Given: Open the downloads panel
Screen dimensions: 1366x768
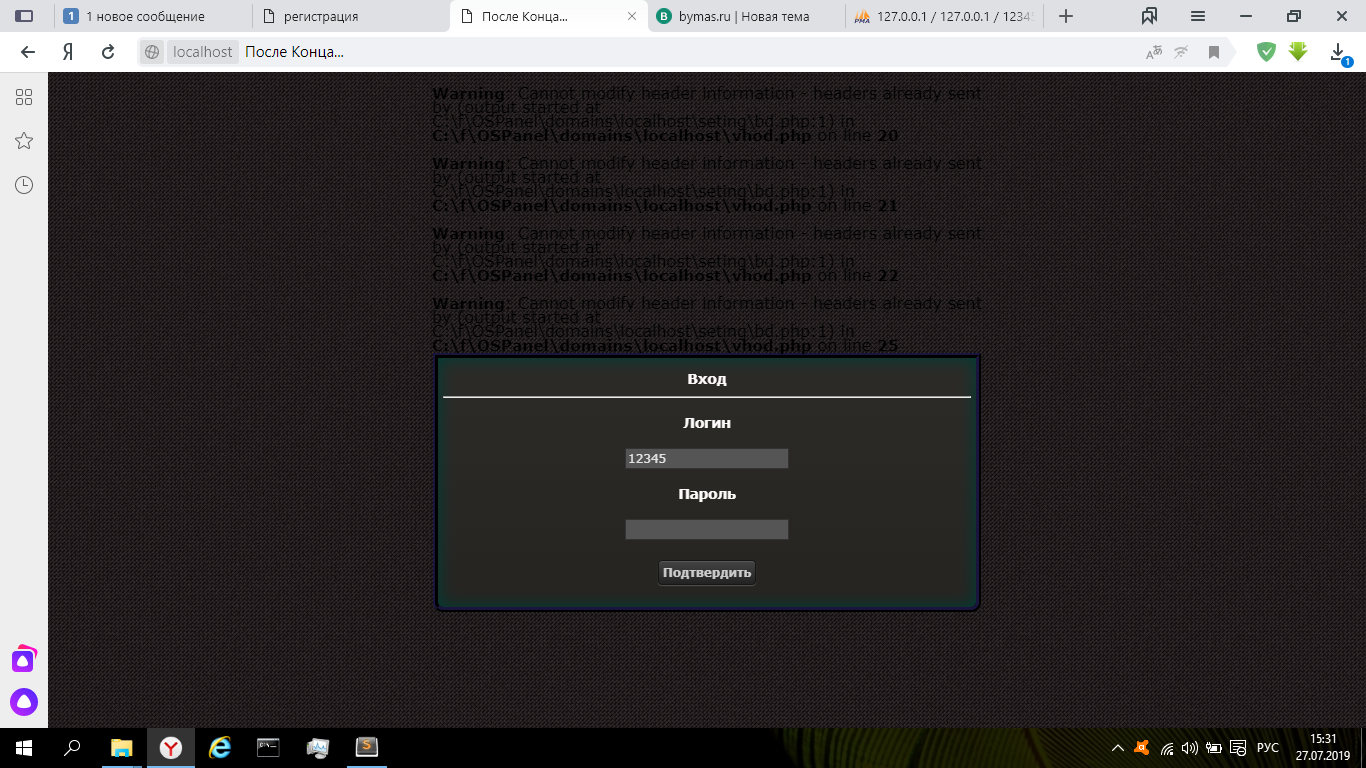Looking at the screenshot, I should pyautogui.click(x=1338, y=52).
